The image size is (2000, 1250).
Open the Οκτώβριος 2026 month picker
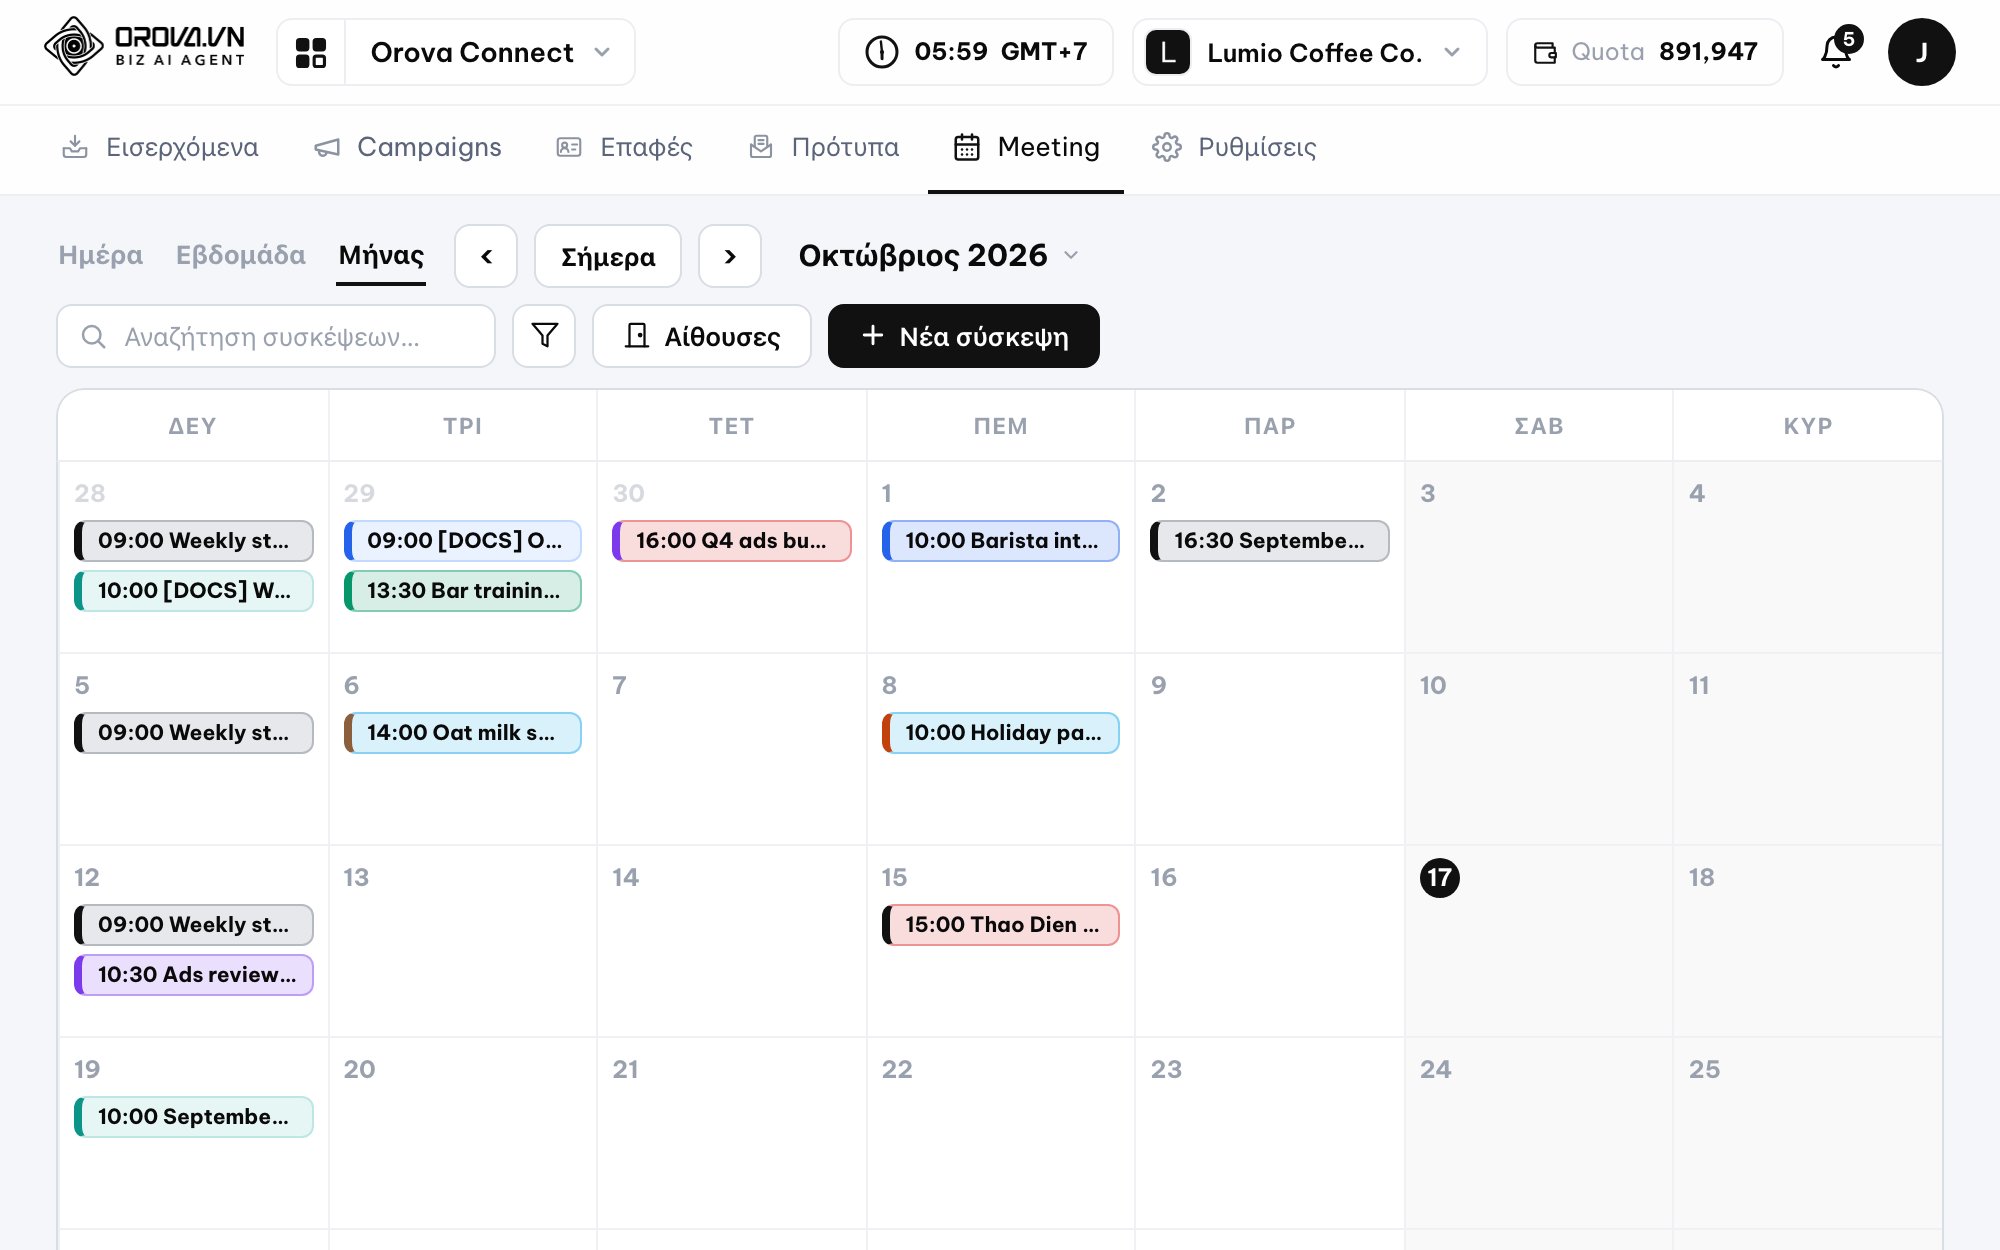(939, 256)
